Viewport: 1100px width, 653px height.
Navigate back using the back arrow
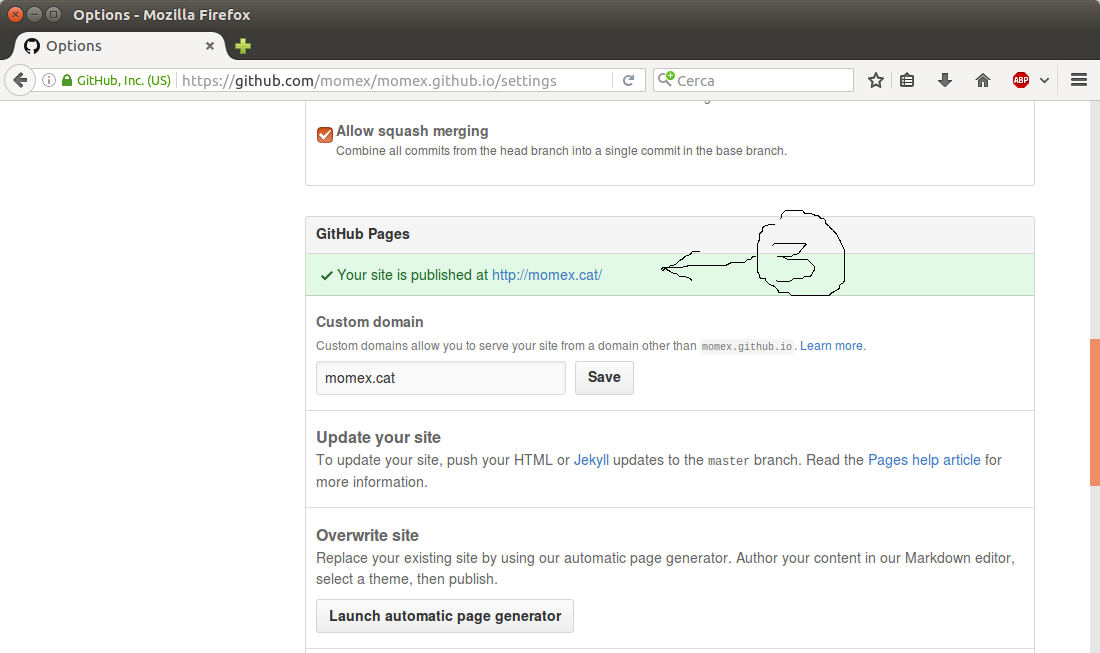pos(20,80)
